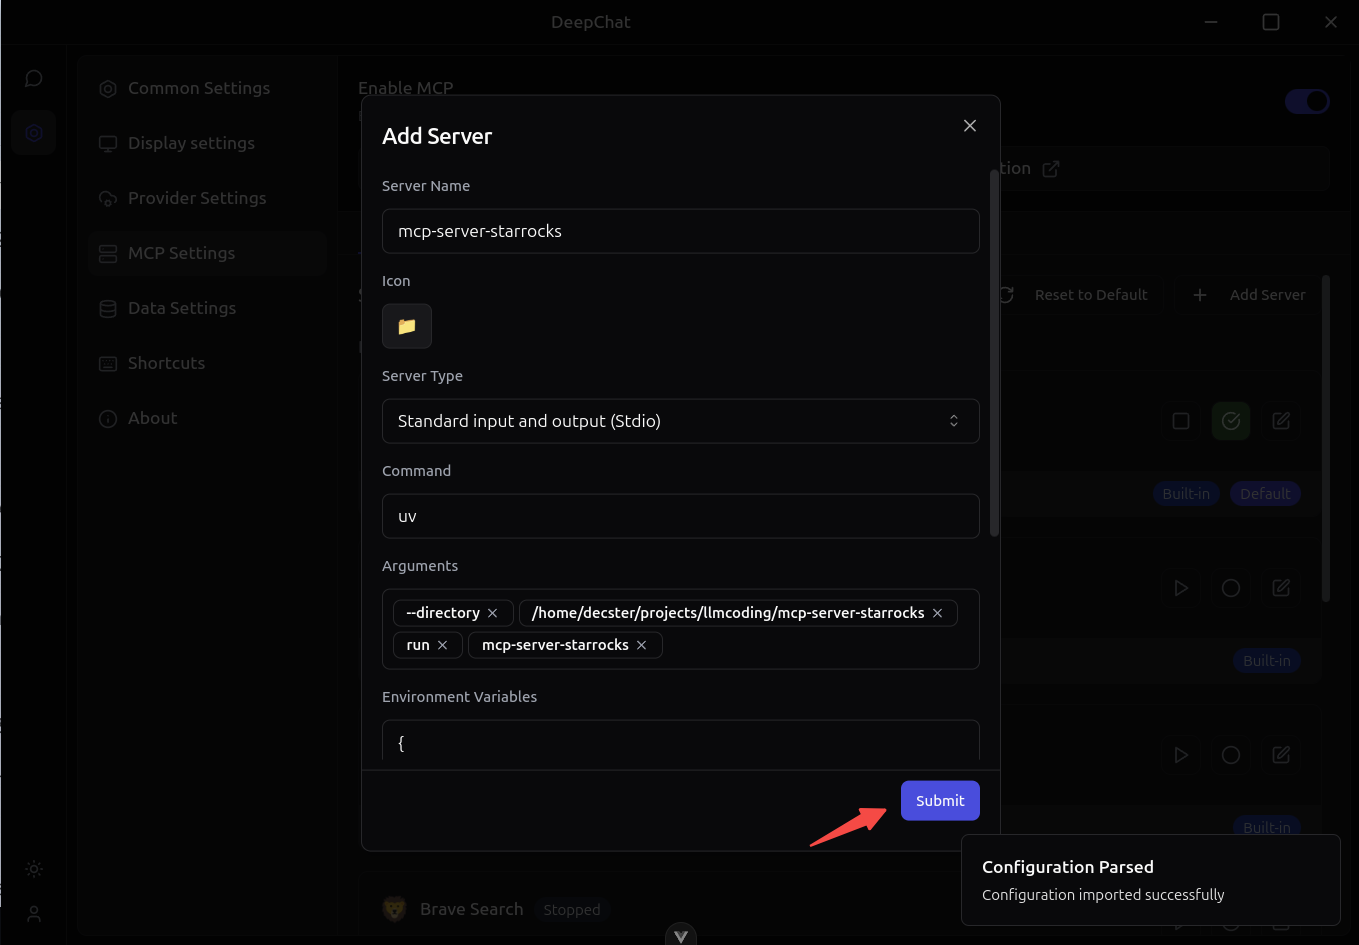This screenshot has width=1359, height=945.
Task: Open the chat panel from the sidebar
Action: pos(33,78)
